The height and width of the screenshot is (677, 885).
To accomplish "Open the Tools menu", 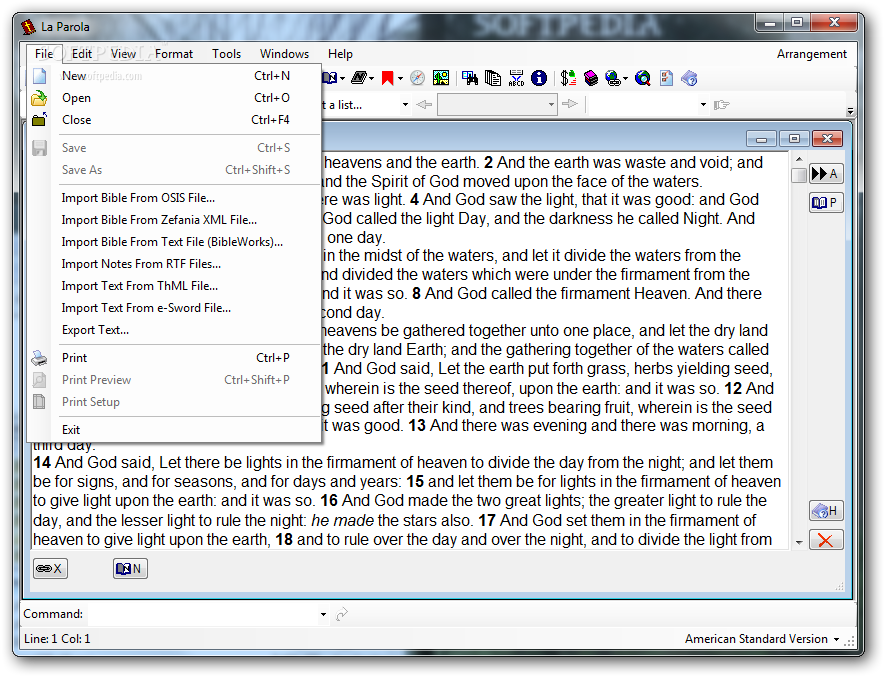I will tap(226, 54).
